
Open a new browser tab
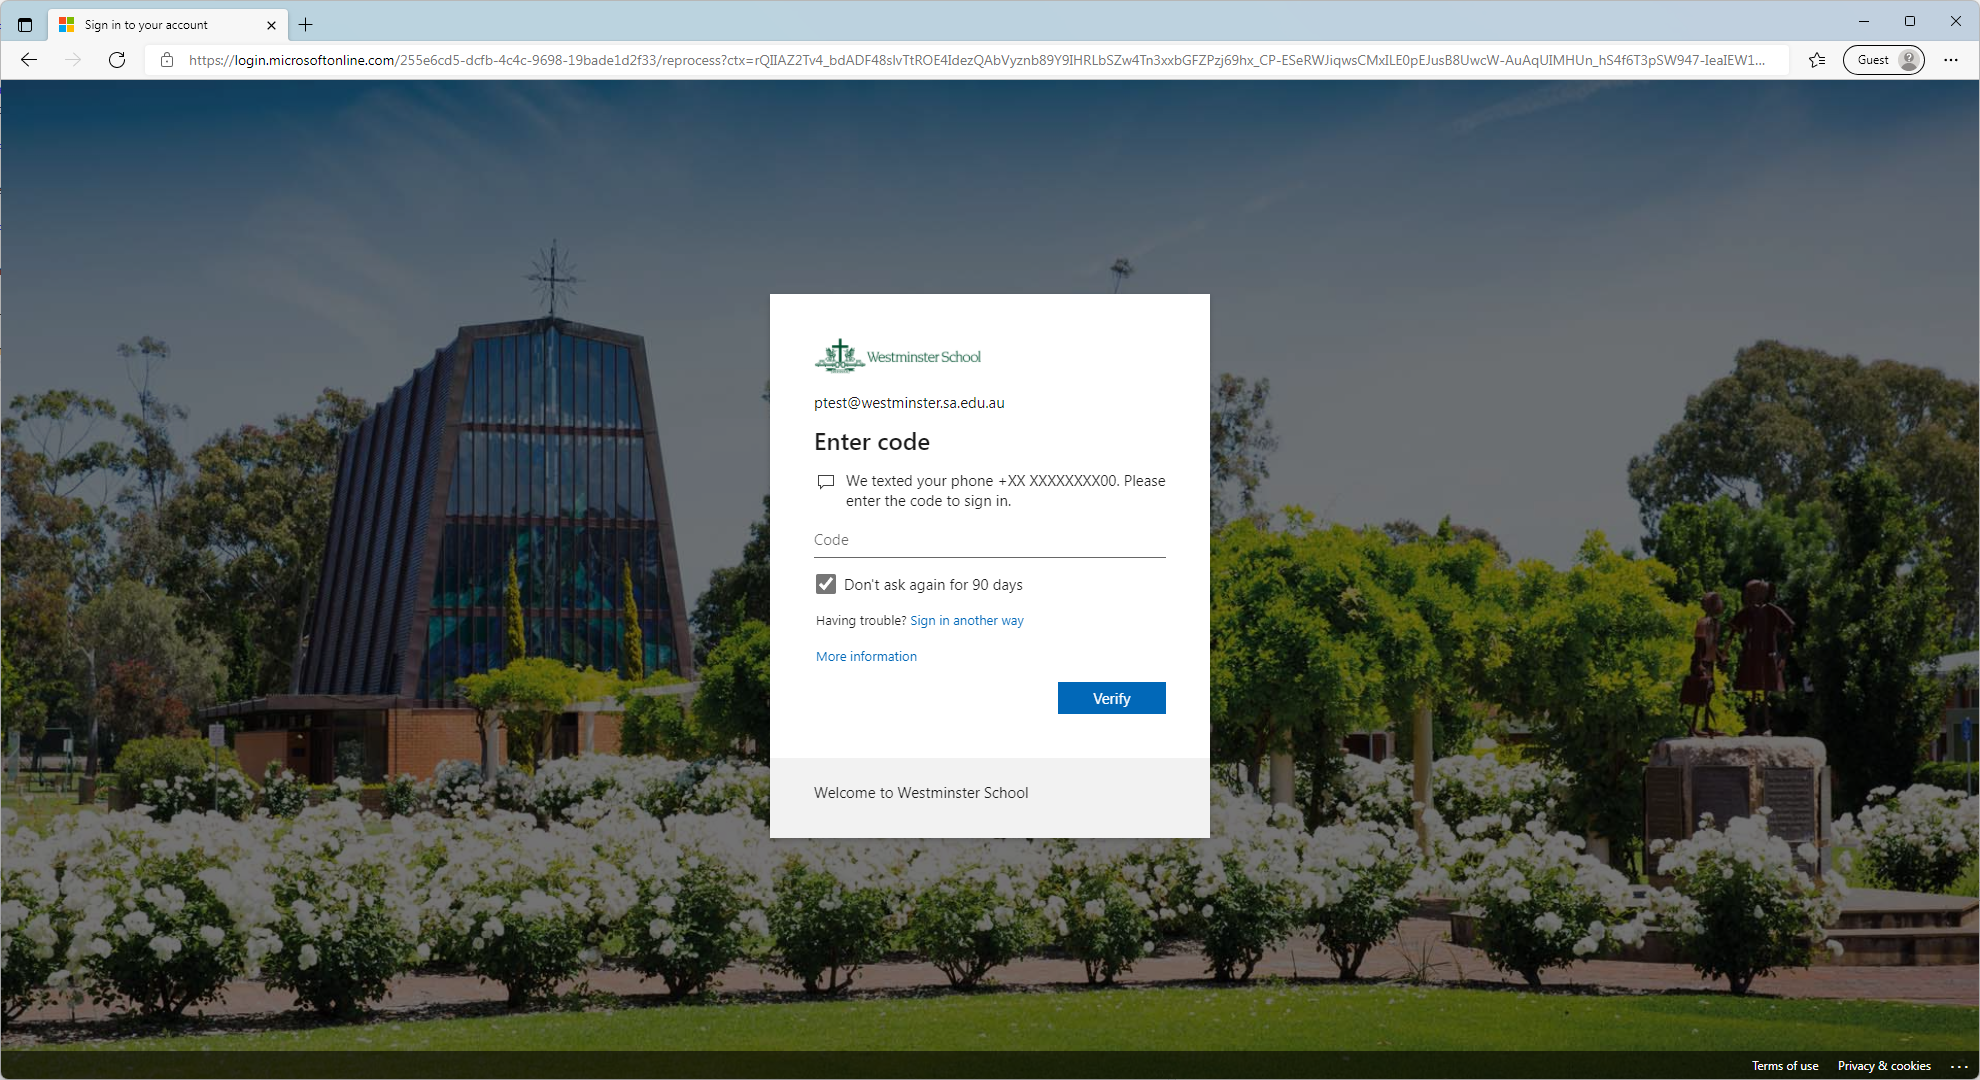[x=306, y=24]
